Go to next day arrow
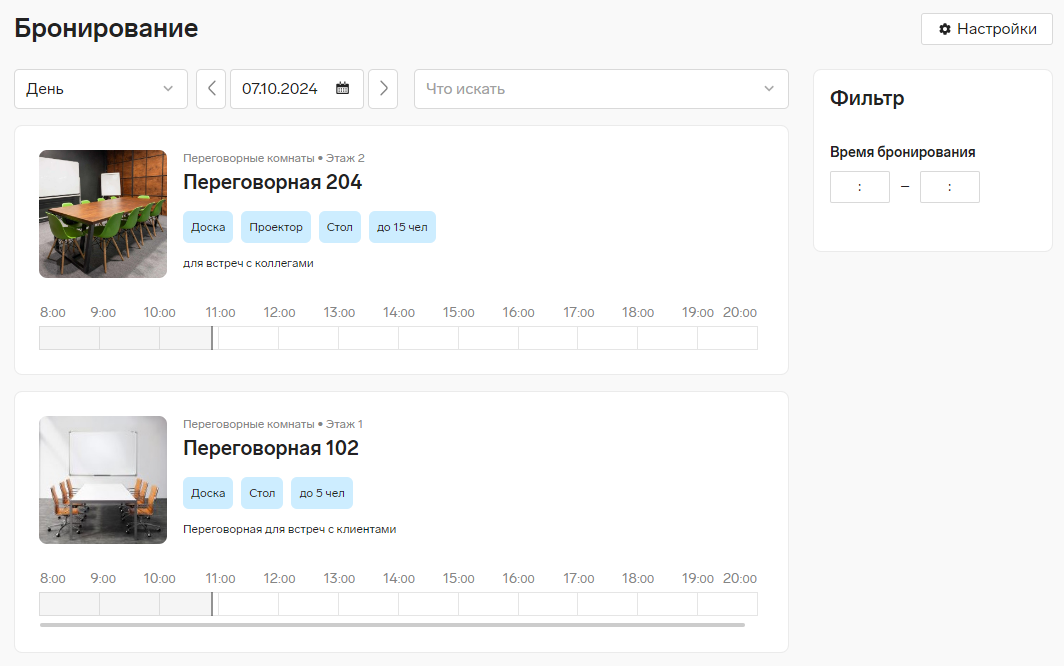This screenshot has height=666, width=1064. pos(383,89)
